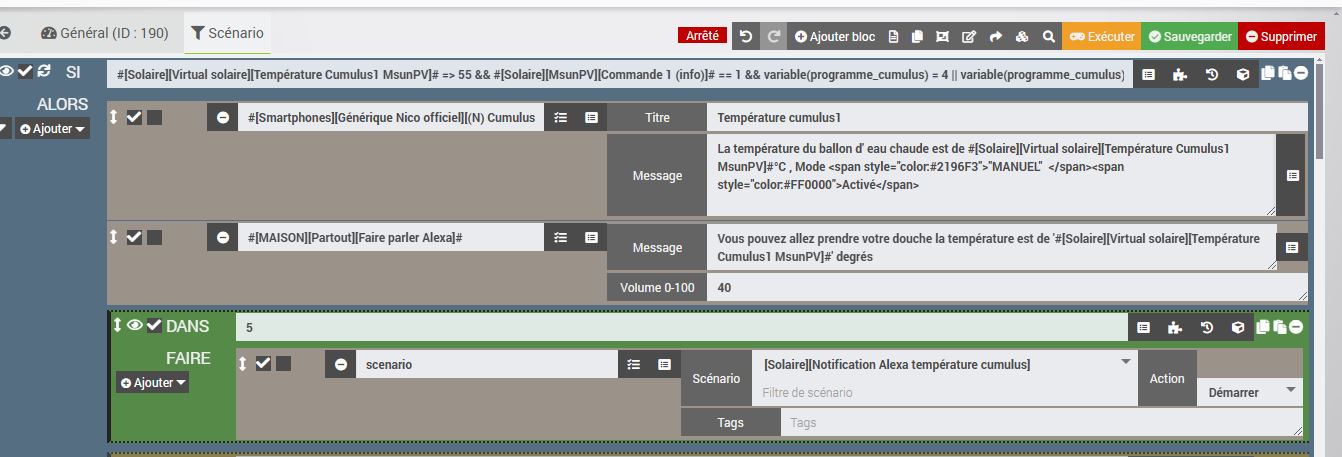Open scenario picker puzzle icon in SI row
Image resolution: width=1342 pixels, height=457 pixels.
(1180, 74)
